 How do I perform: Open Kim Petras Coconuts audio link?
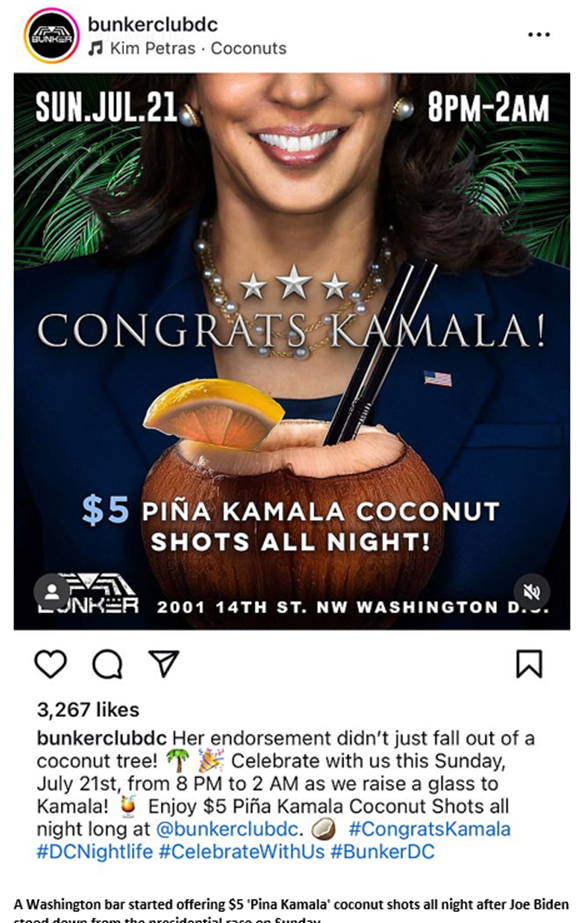coord(198,48)
